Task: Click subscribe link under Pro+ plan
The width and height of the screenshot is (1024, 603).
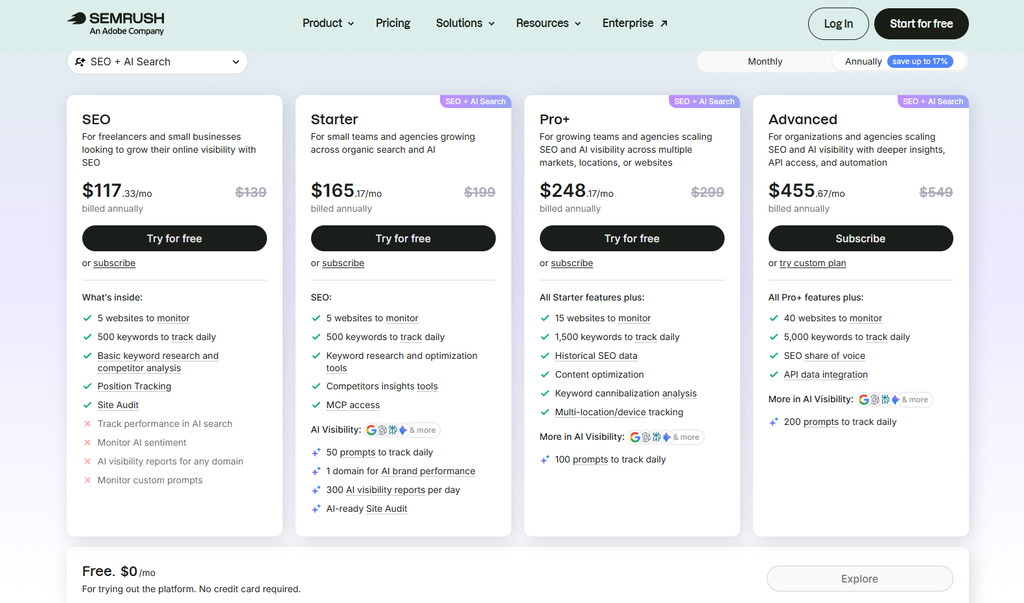Action: click(571, 263)
